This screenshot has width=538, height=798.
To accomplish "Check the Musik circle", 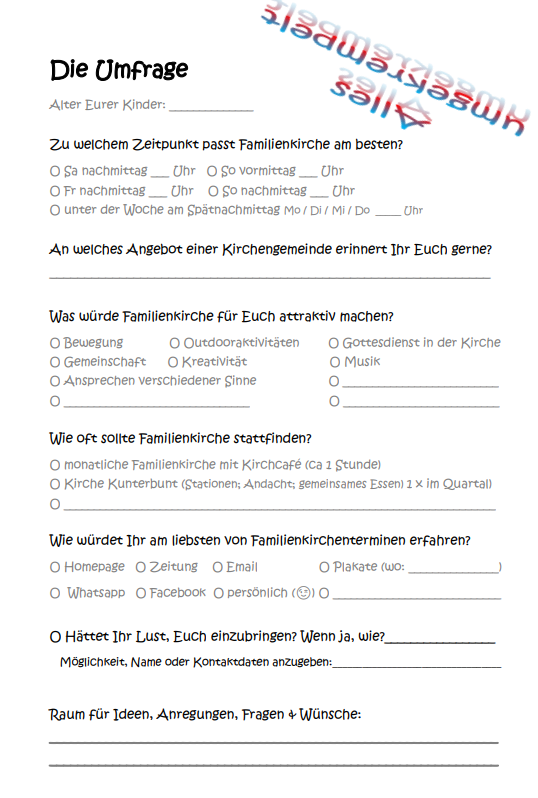I will (335, 362).
